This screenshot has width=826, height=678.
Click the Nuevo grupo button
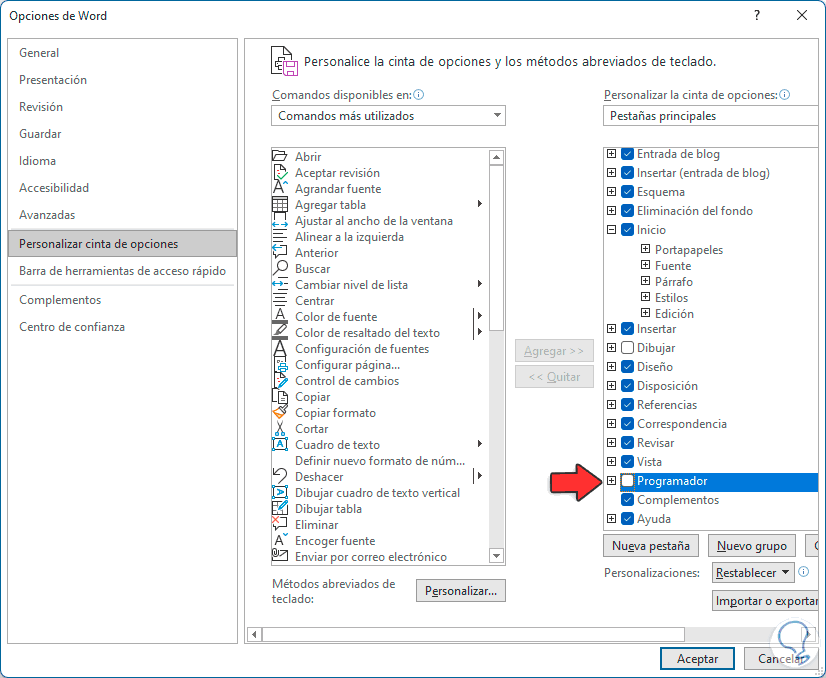coord(752,546)
